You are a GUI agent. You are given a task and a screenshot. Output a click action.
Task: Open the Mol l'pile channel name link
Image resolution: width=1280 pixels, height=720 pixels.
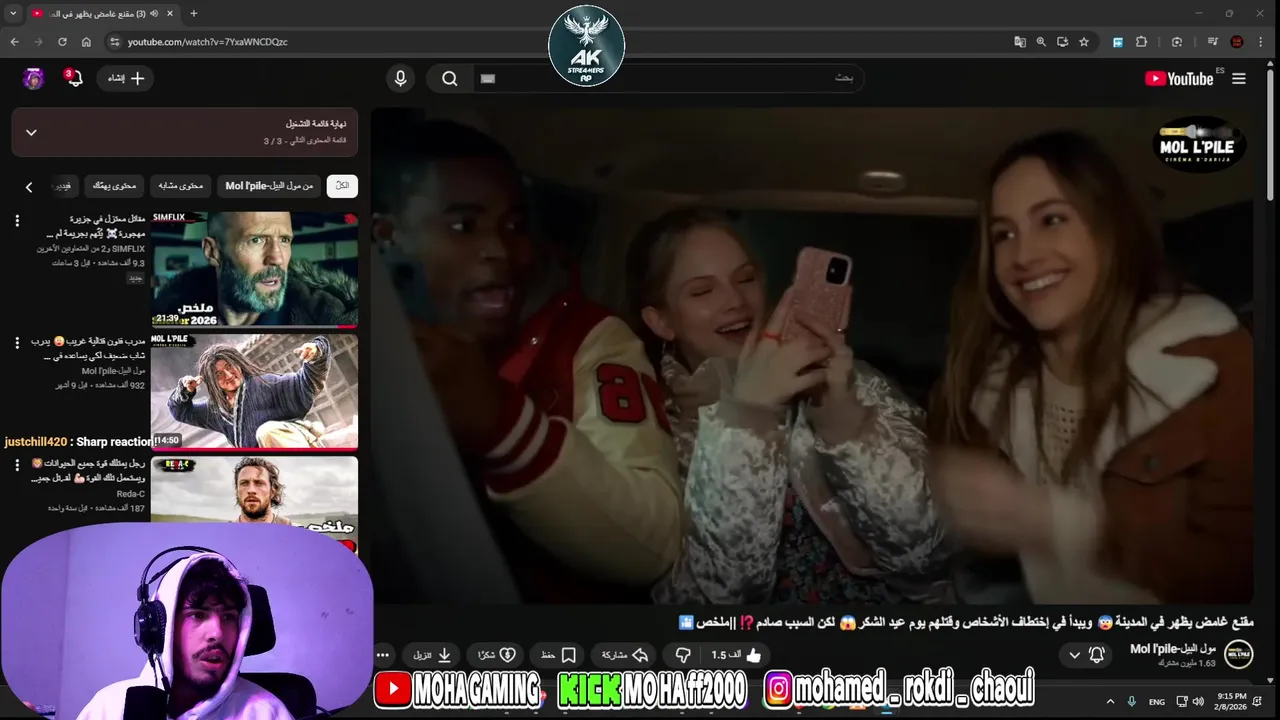(1173, 649)
